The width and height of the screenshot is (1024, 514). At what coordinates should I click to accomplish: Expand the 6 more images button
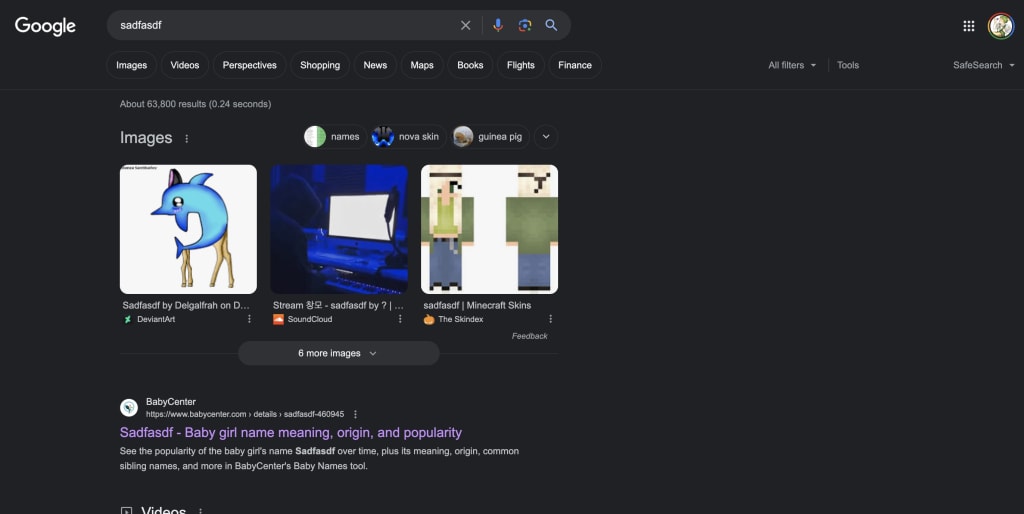pos(338,353)
